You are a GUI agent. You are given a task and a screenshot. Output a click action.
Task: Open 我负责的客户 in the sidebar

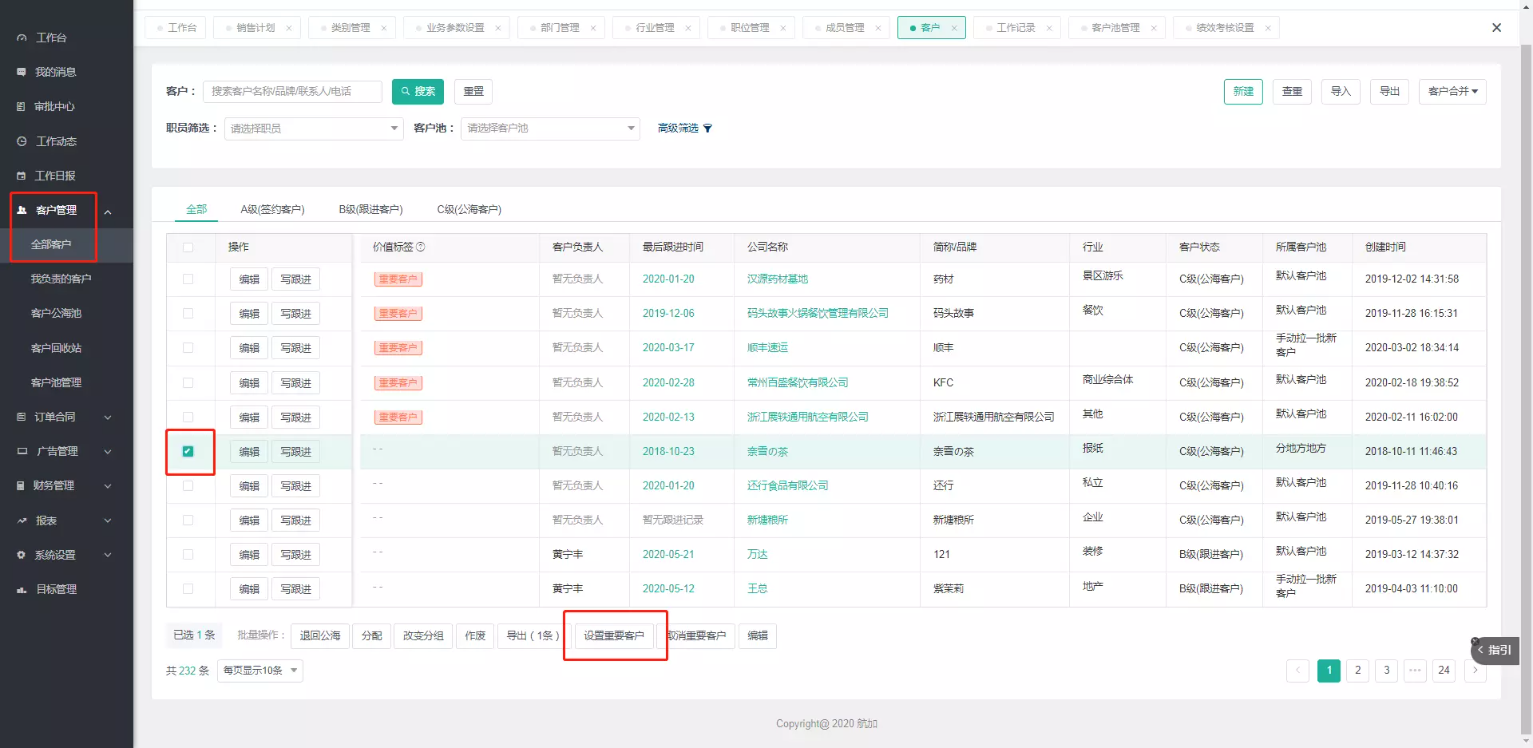click(x=61, y=279)
